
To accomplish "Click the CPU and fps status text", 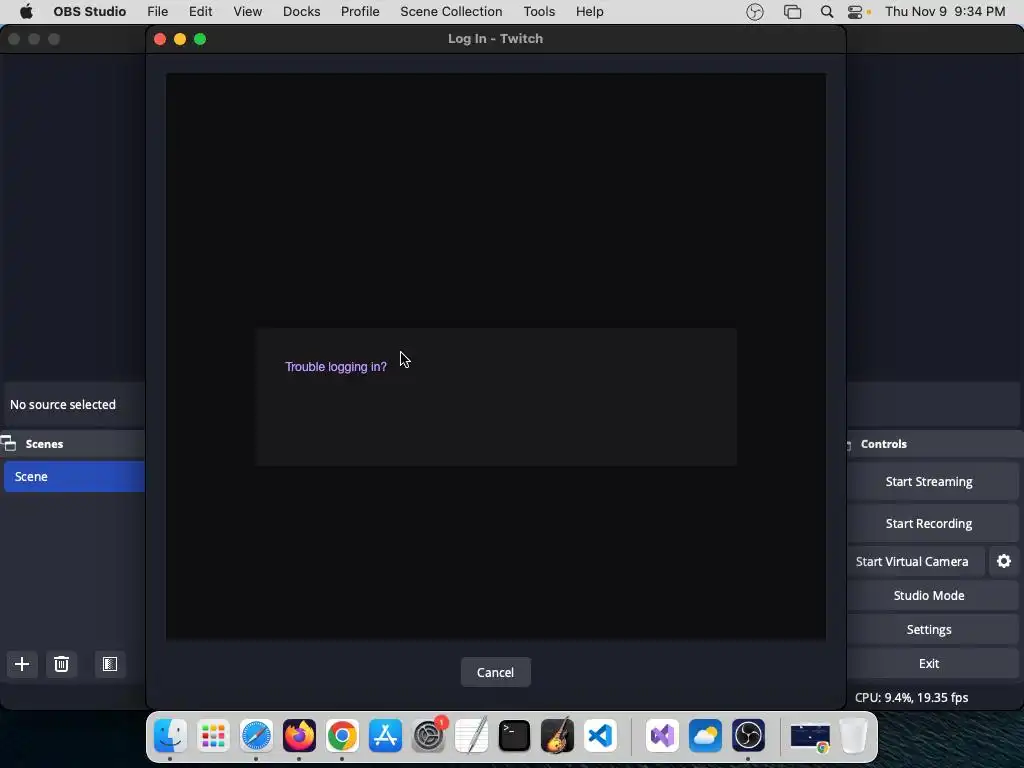I will coord(911,697).
